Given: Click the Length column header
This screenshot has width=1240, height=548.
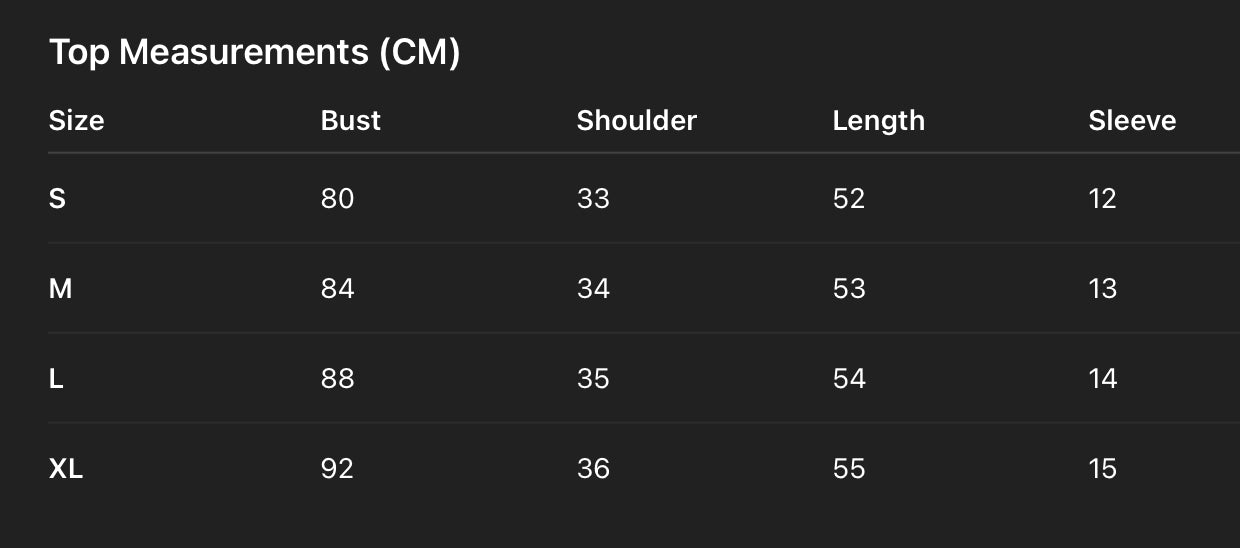Looking at the screenshot, I should point(878,121).
